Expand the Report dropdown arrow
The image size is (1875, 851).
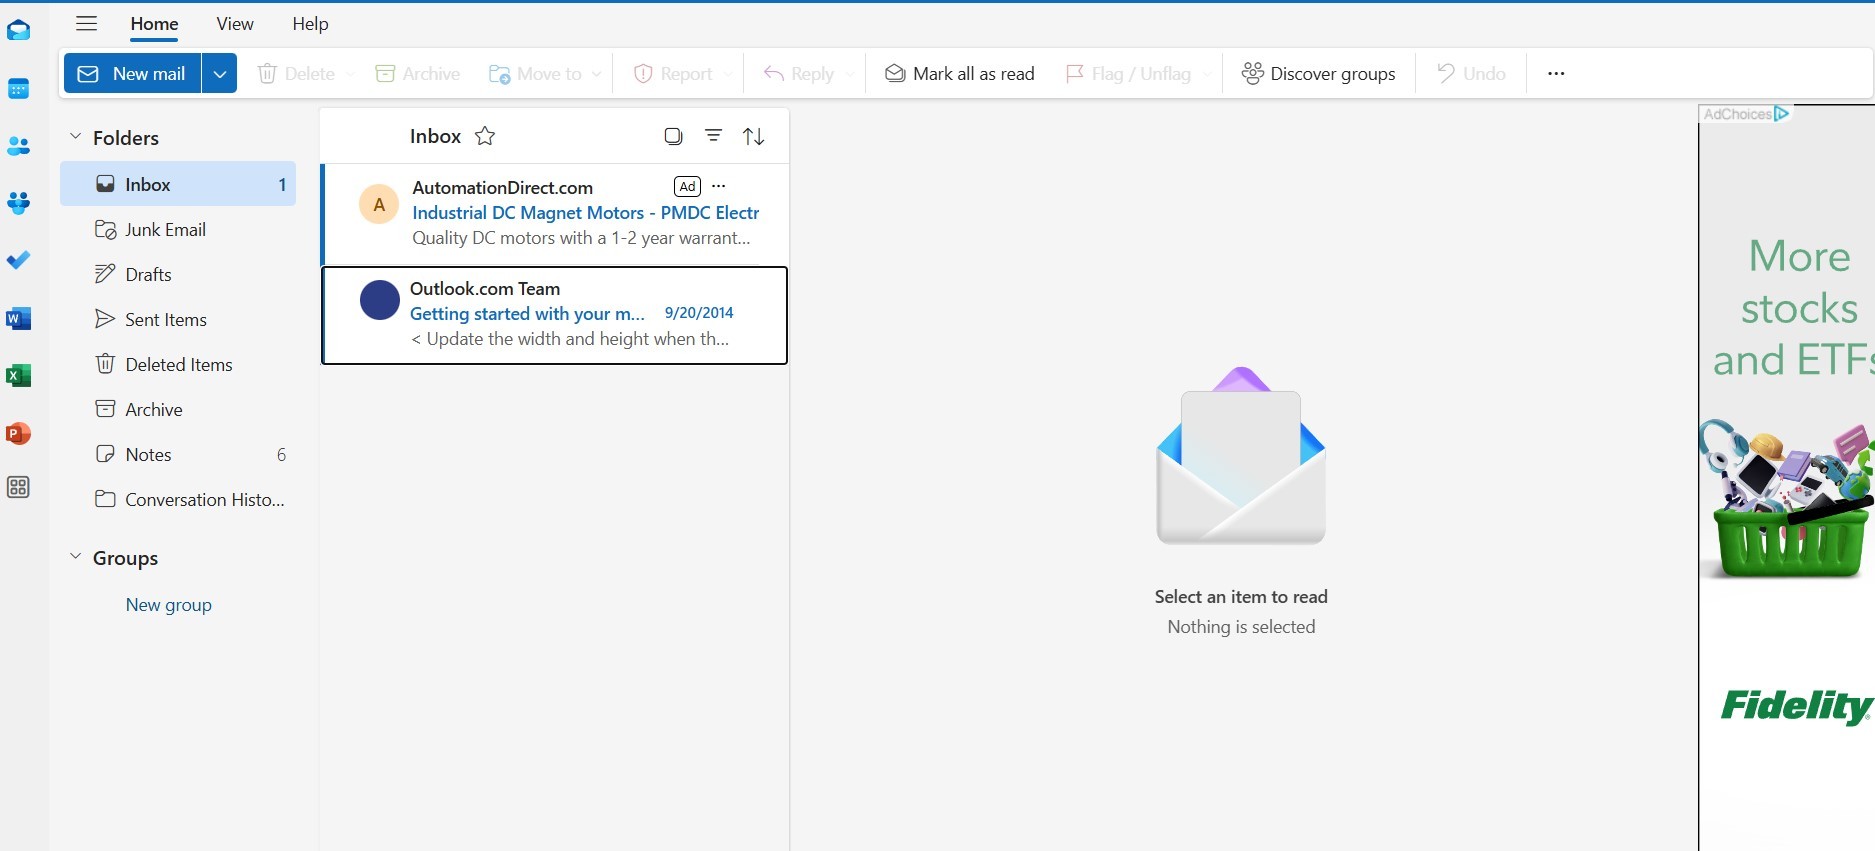[728, 74]
